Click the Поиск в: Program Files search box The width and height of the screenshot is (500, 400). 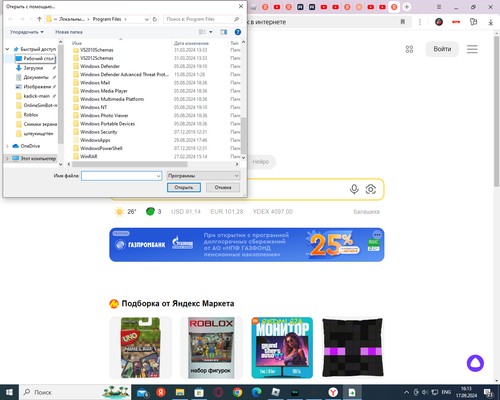[202, 19]
